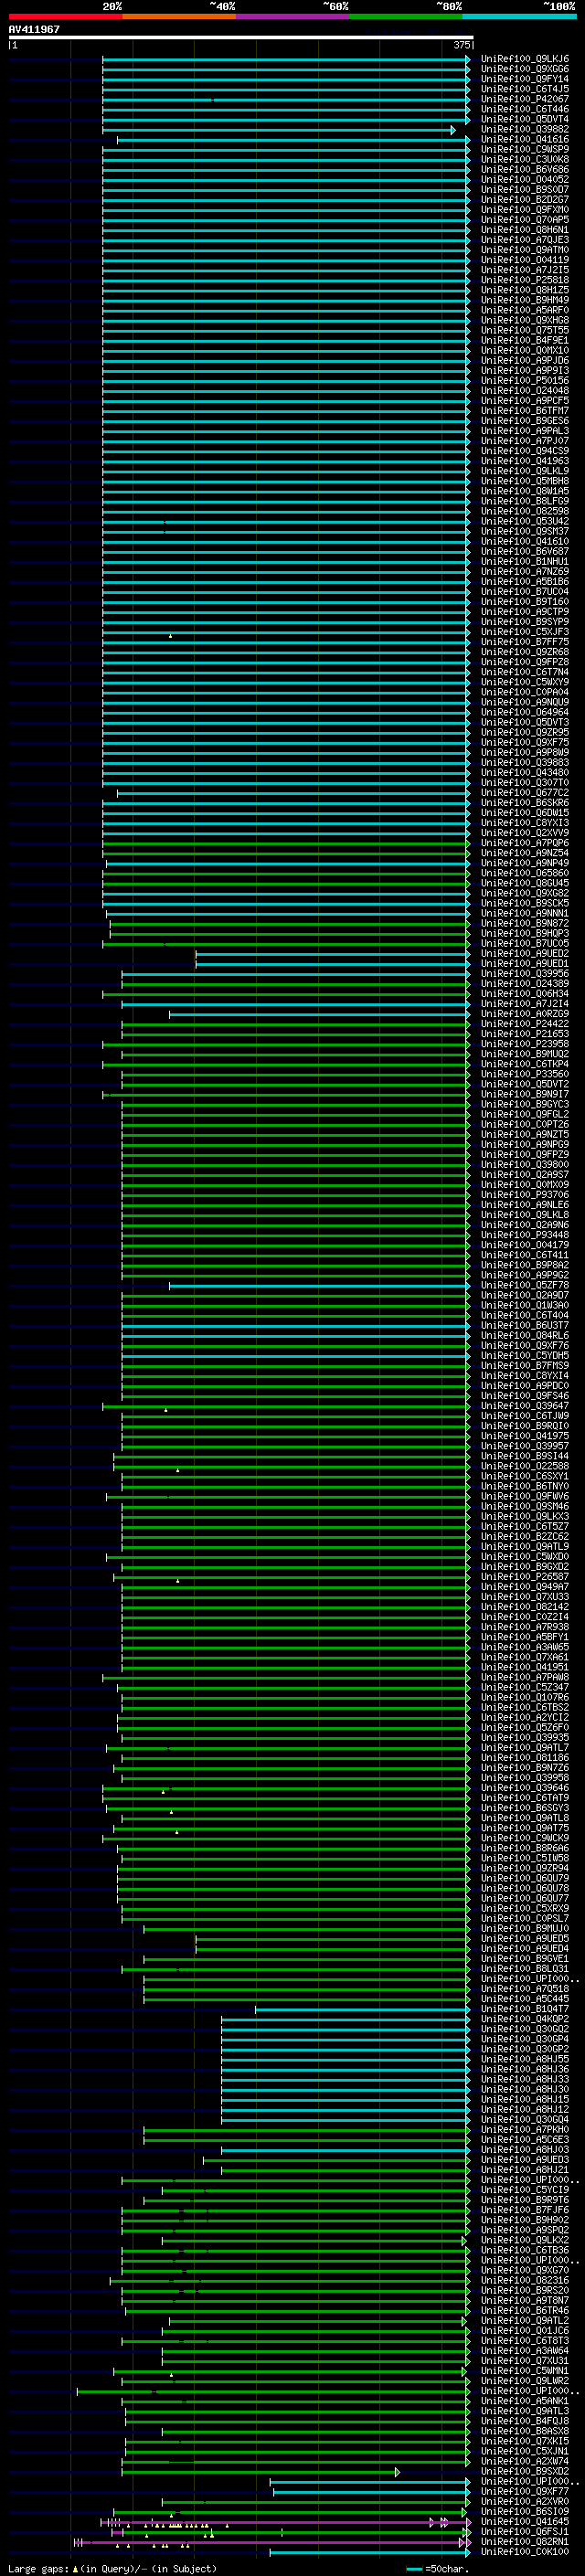The height and width of the screenshot is (2576, 585).
Task: Select the UniRef100_P93448 label
Action: (525, 1235)
